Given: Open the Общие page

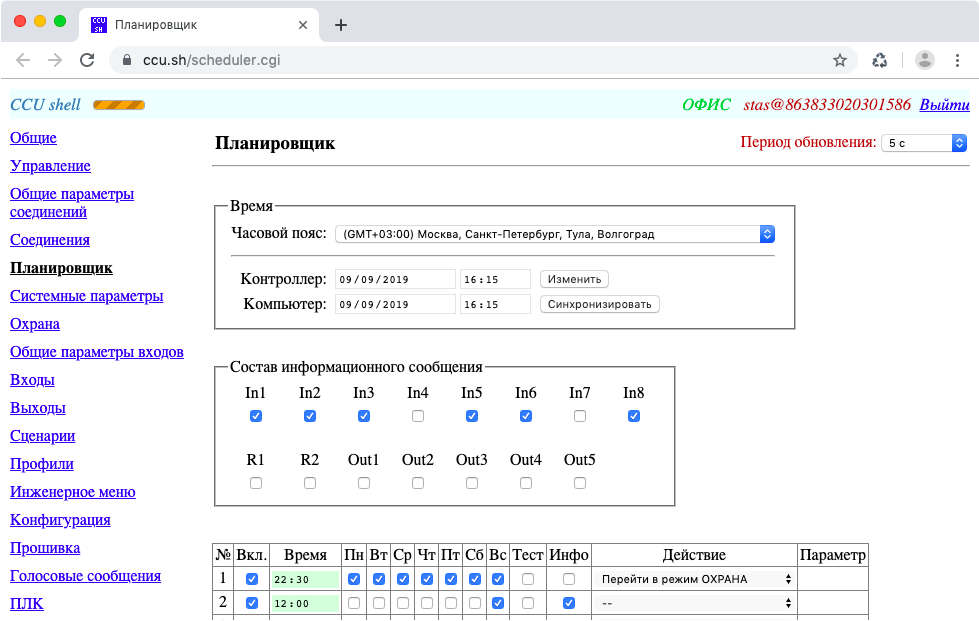Looking at the screenshot, I should click(33, 138).
